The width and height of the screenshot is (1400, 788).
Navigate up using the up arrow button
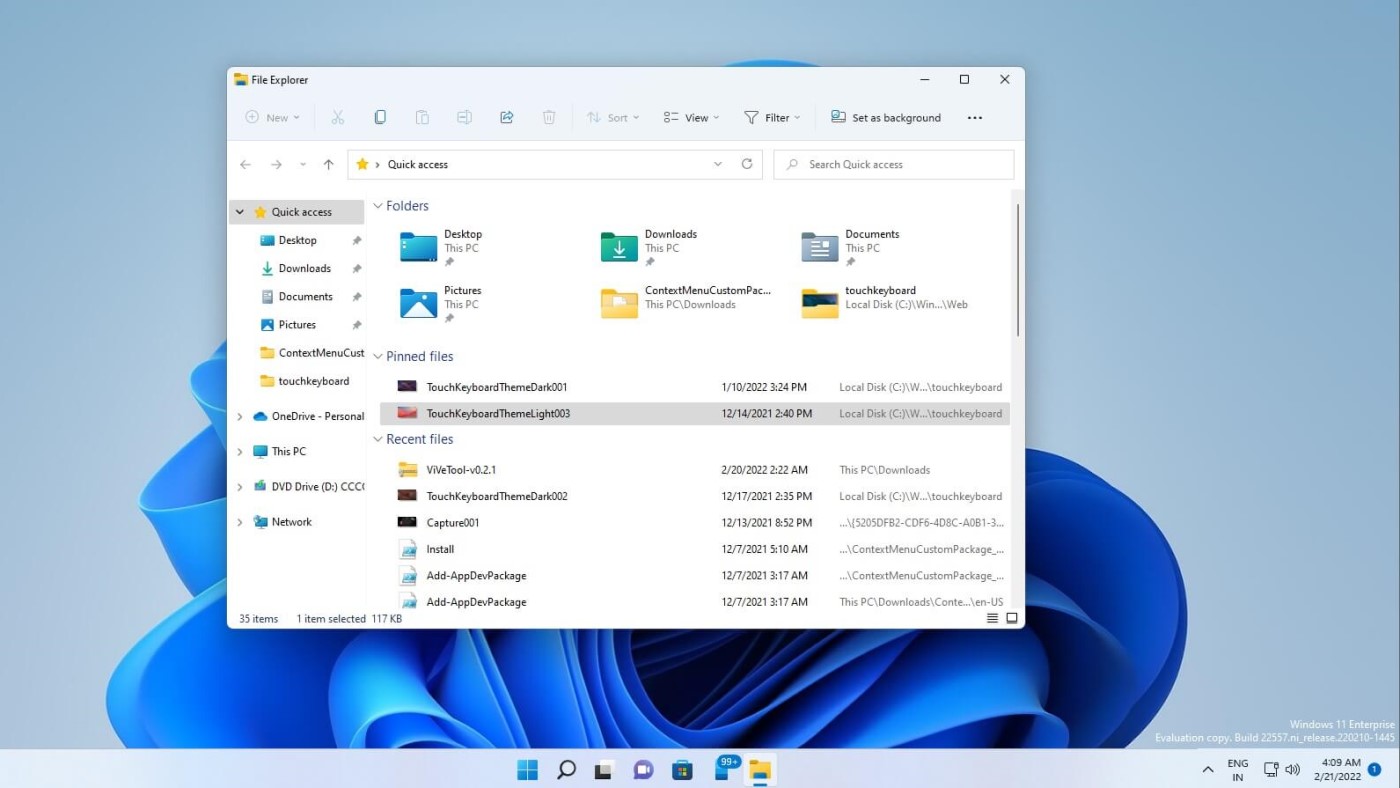[329, 164]
